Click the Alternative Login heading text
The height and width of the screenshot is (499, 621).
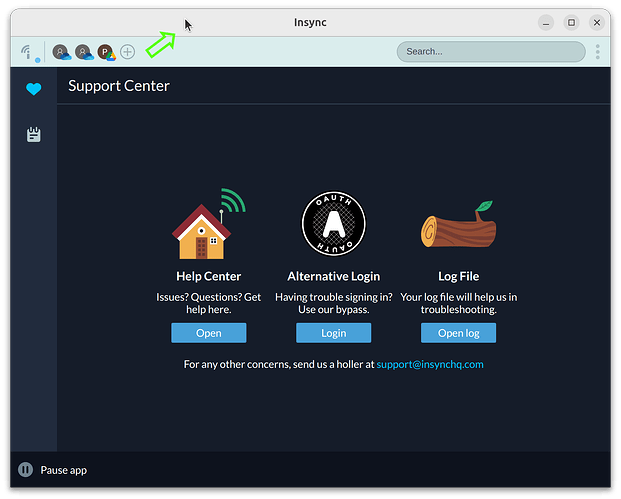(333, 276)
